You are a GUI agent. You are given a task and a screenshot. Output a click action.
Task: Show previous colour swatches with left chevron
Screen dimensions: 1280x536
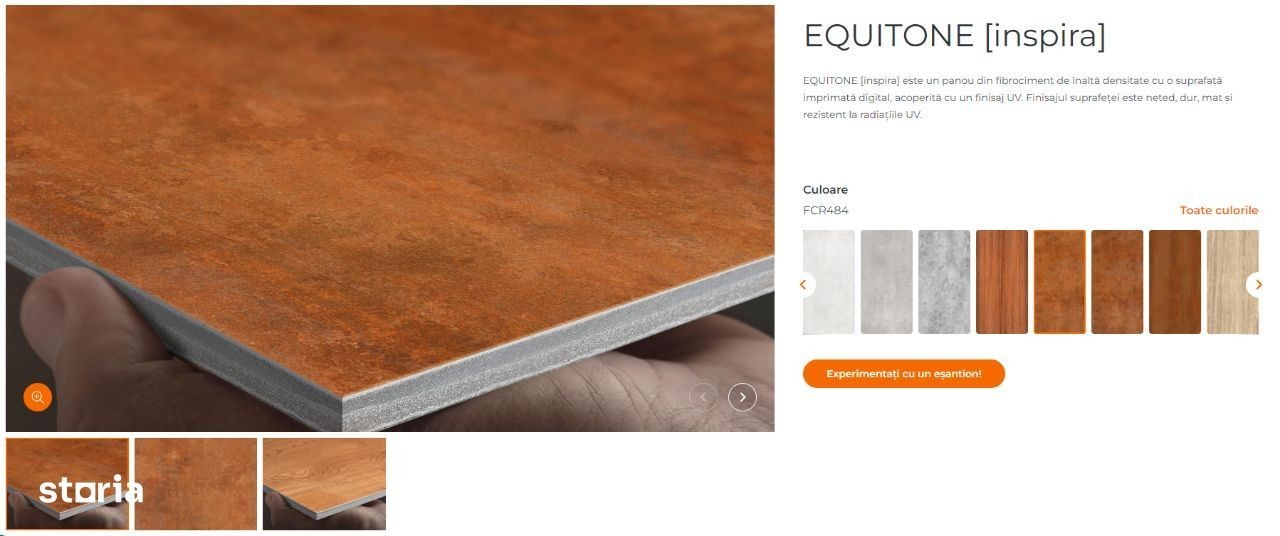pyautogui.click(x=804, y=285)
